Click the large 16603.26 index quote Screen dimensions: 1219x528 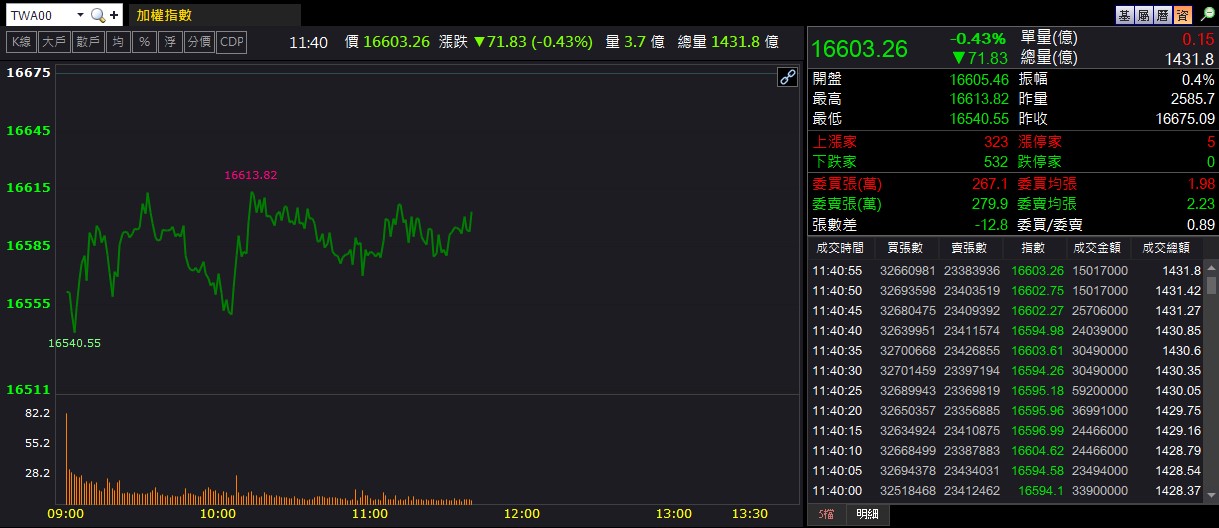(x=860, y=49)
